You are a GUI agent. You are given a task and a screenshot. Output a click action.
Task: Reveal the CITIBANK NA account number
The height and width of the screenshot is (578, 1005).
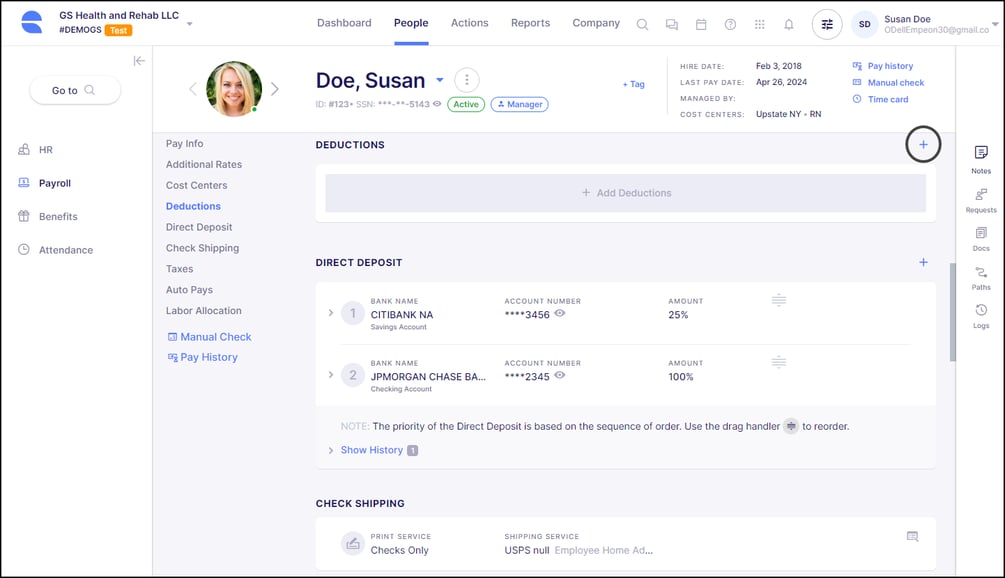coord(561,313)
